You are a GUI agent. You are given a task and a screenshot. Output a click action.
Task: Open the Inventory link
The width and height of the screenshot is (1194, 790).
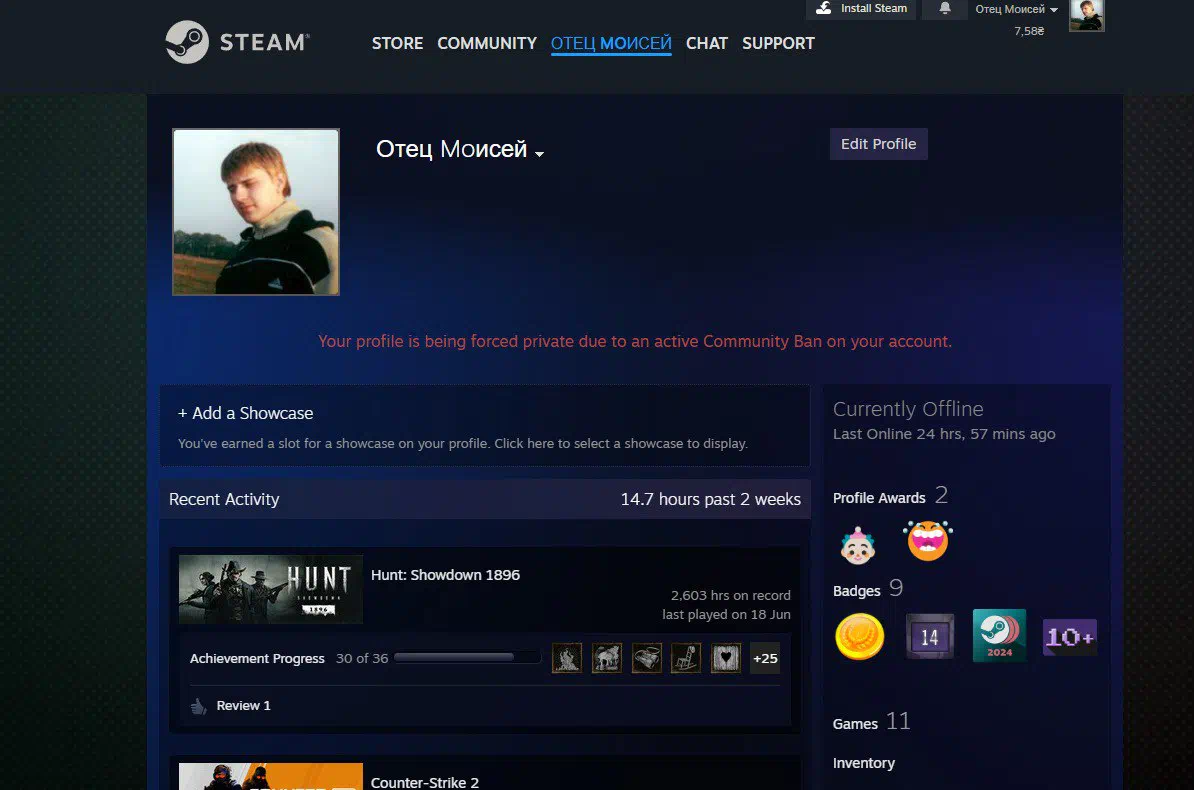[x=864, y=763]
